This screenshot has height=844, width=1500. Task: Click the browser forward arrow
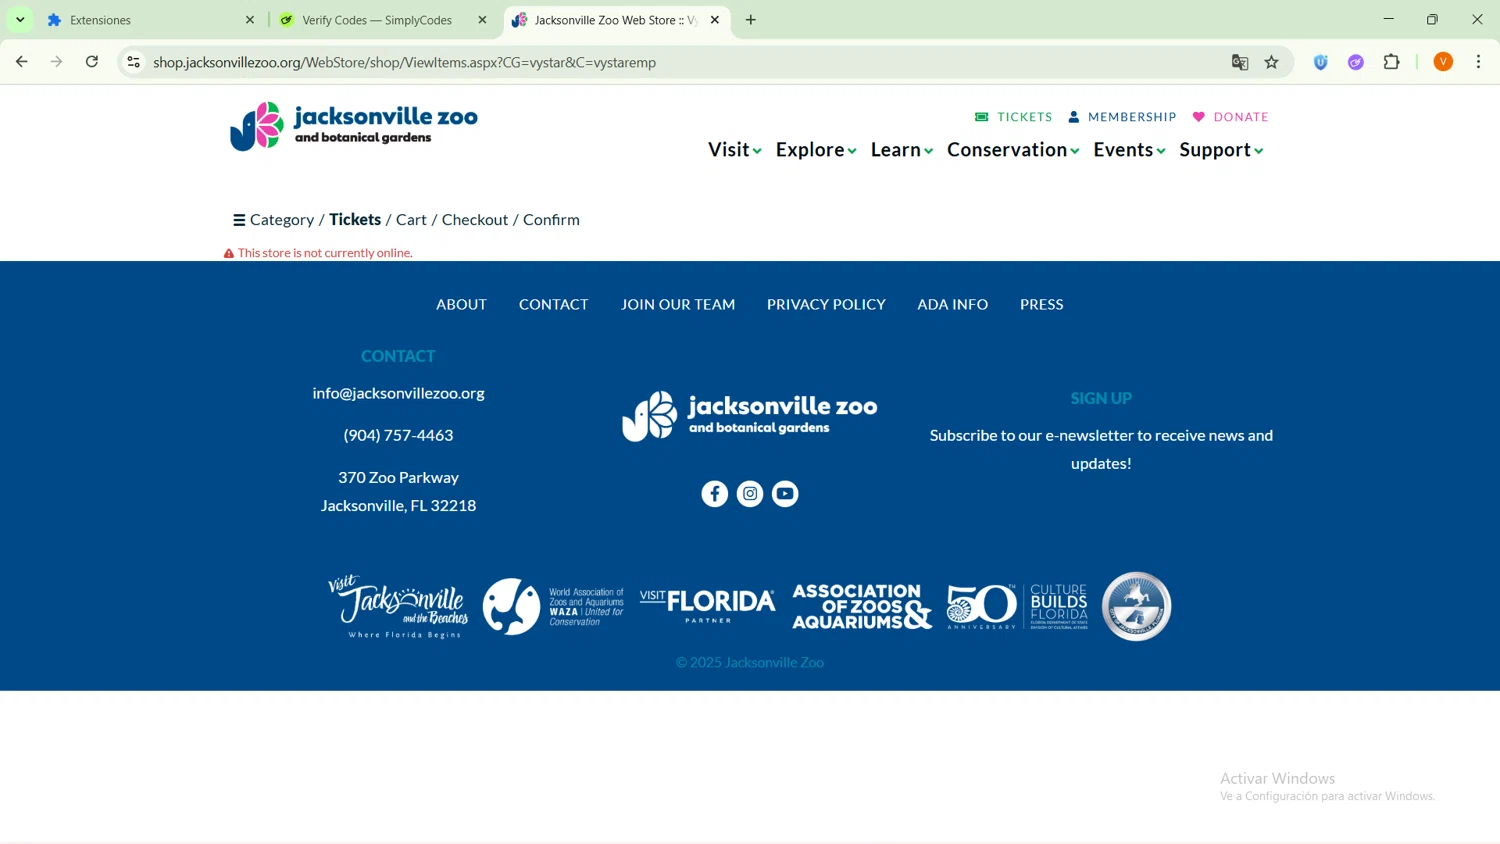(x=57, y=62)
